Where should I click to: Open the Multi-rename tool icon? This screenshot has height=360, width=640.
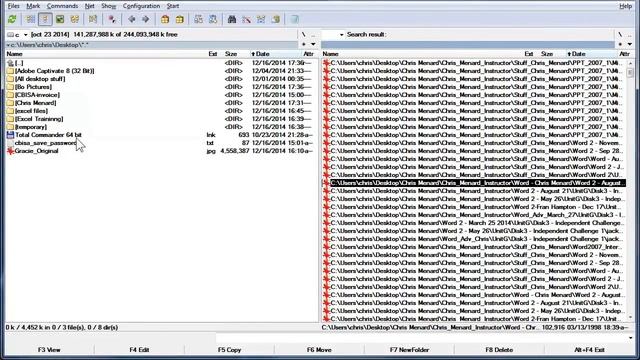pos(247,19)
